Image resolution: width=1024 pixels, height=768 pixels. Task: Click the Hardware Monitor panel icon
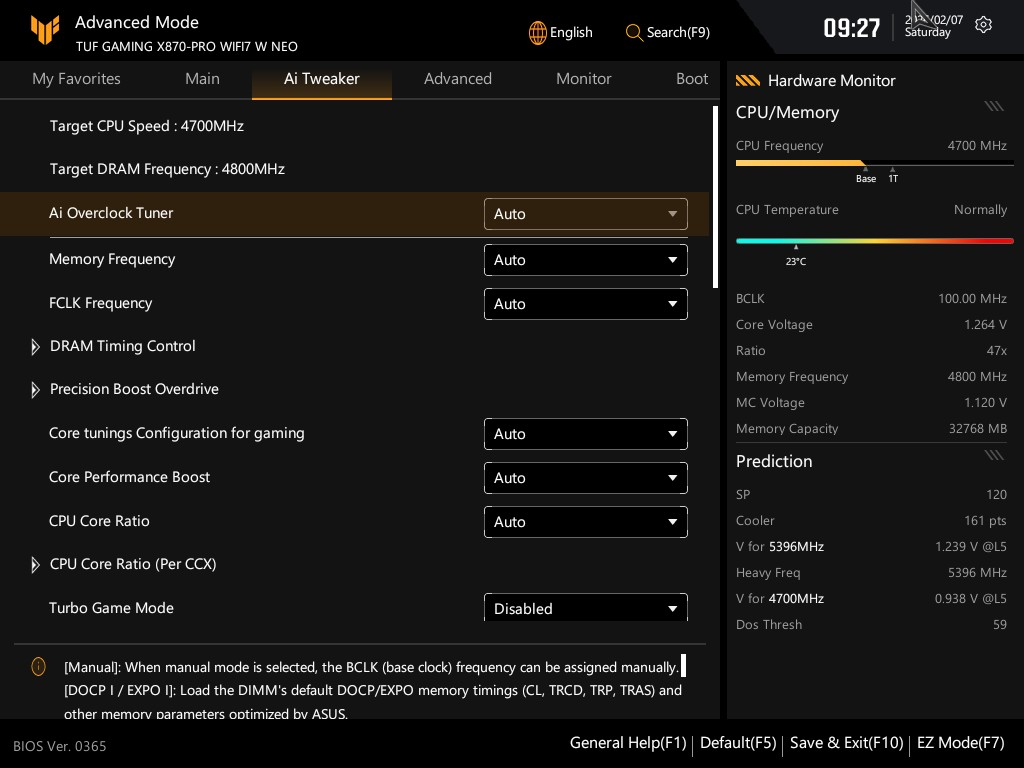click(747, 80)
